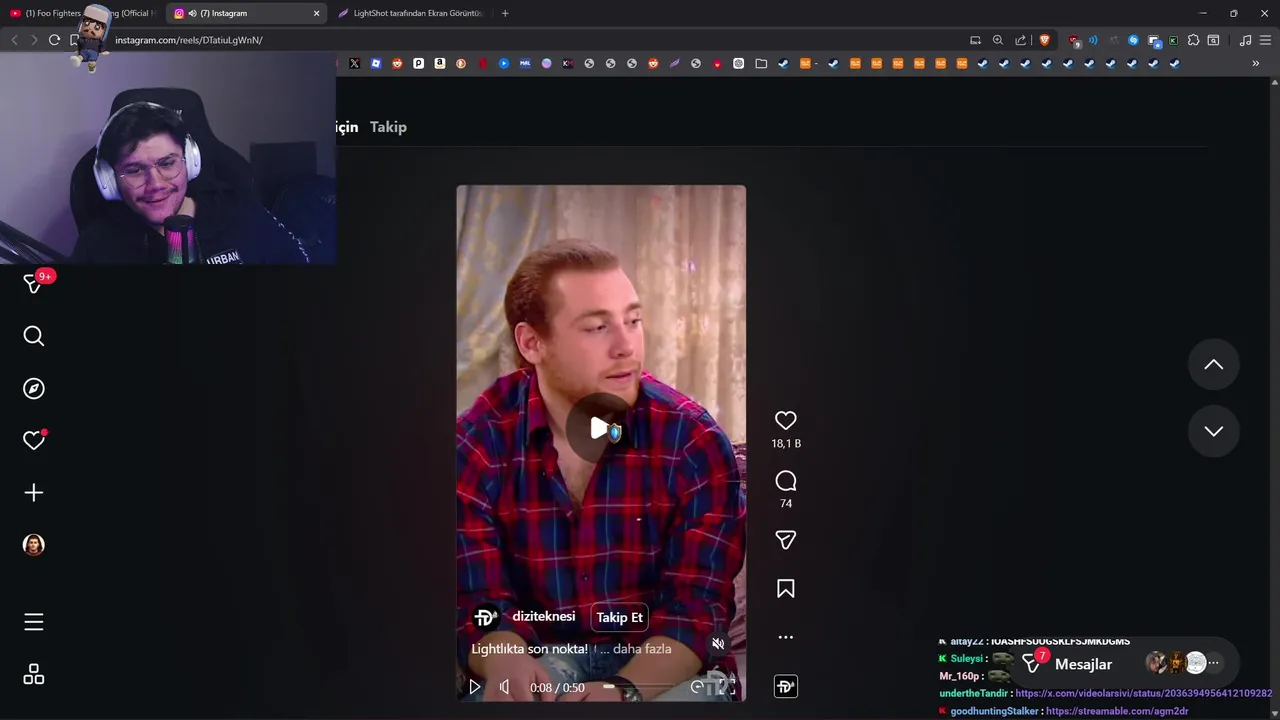Viewport: 1280px width, 720px height.
Task: Click the video volume speaker control
Action: pos(505,687)
